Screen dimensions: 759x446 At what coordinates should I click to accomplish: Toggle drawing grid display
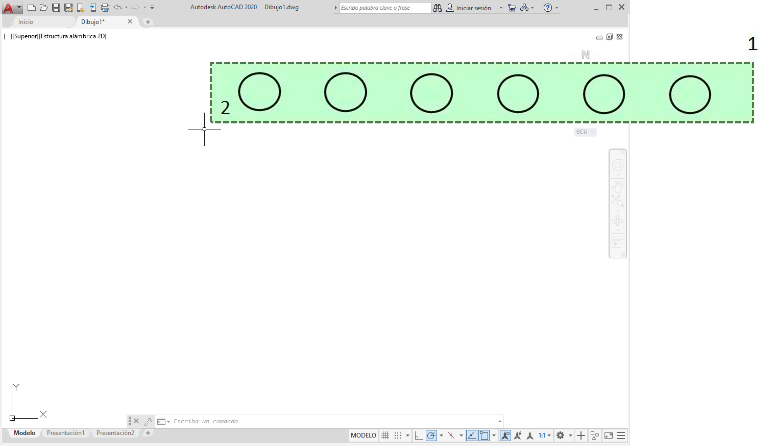[x=385, y=435]
